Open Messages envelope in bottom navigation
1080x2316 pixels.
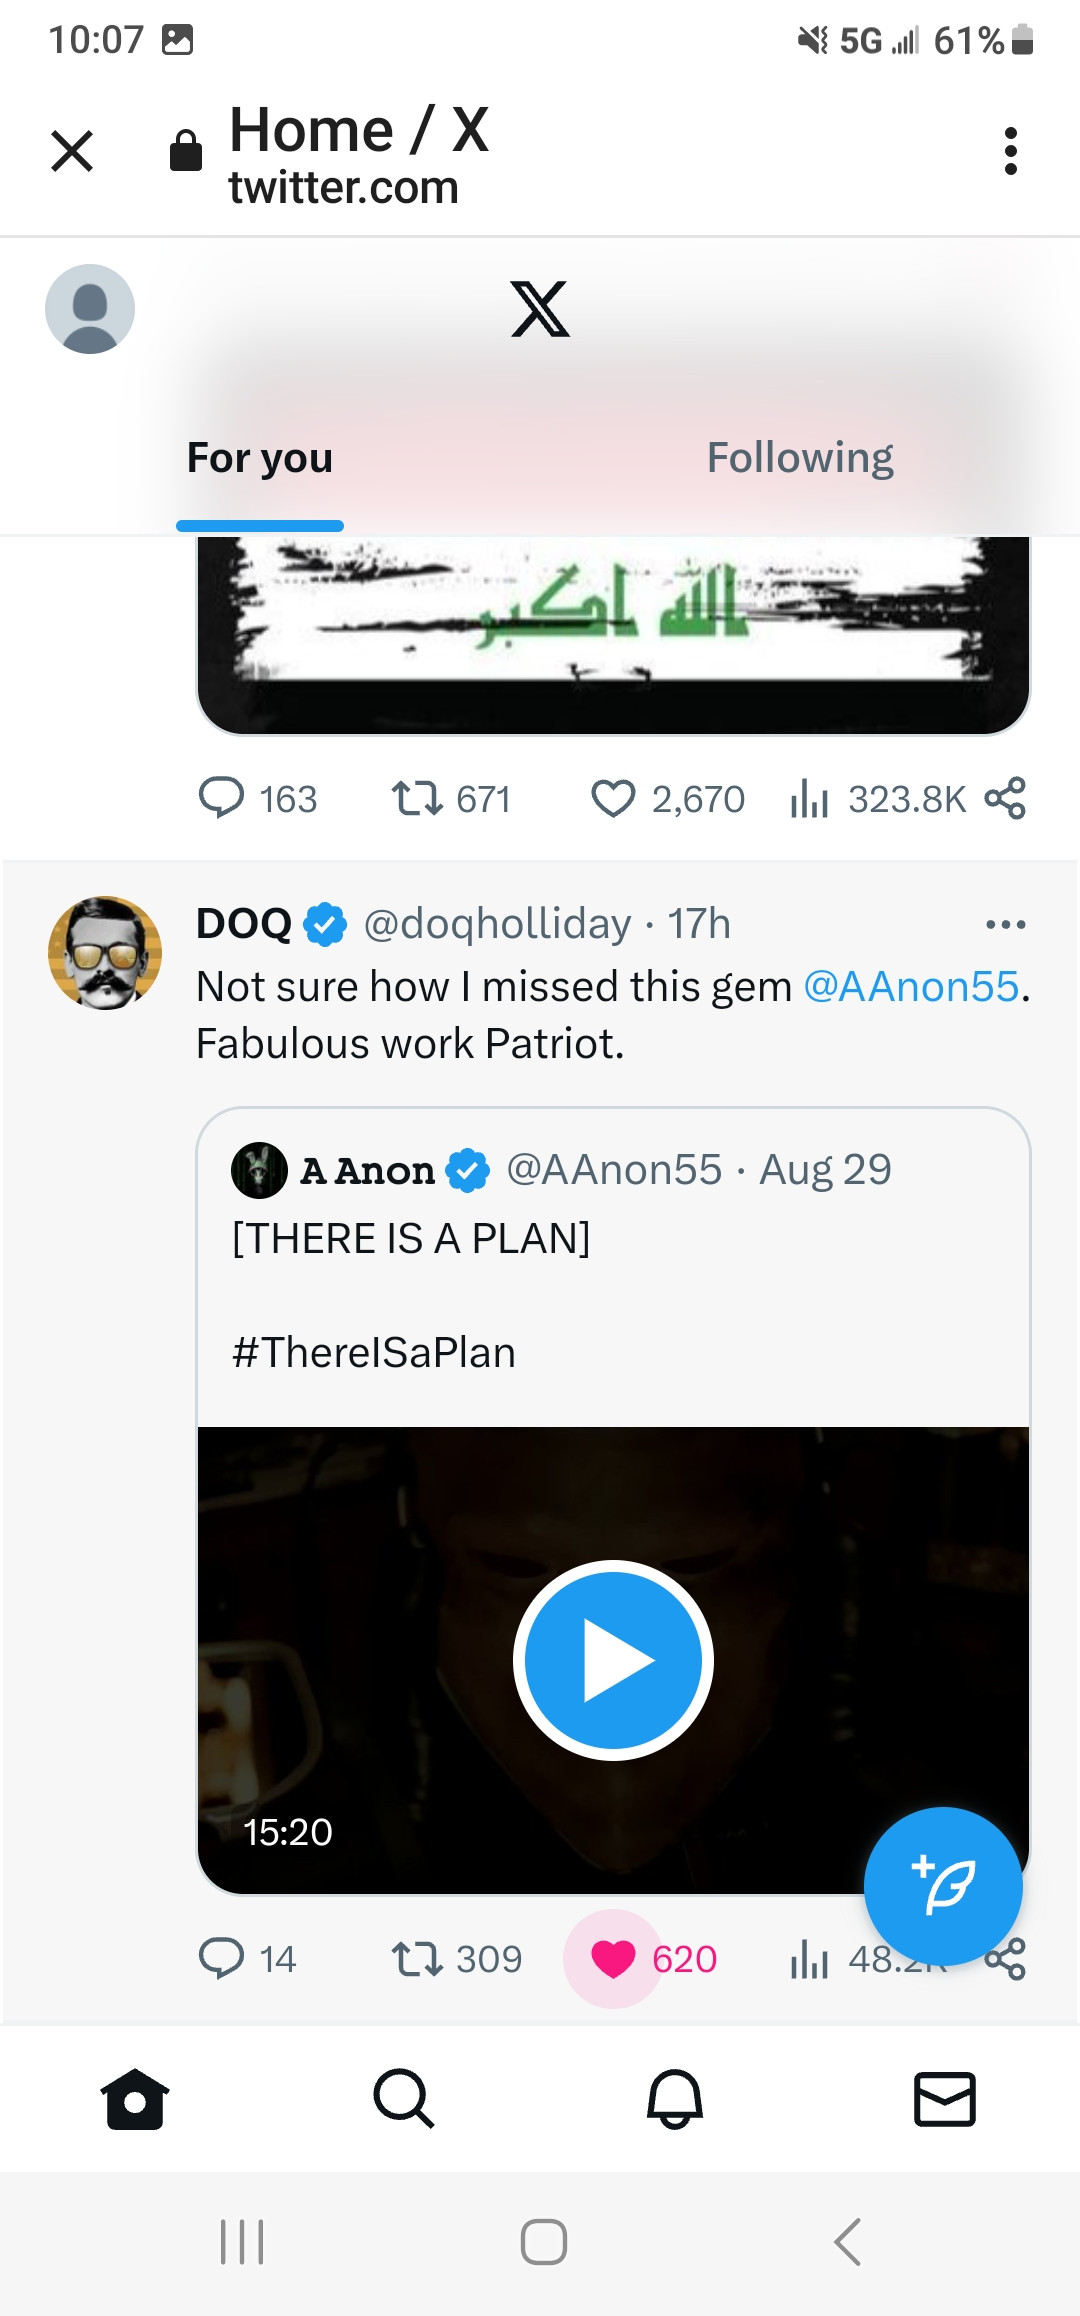click(x=945, y=2098)
